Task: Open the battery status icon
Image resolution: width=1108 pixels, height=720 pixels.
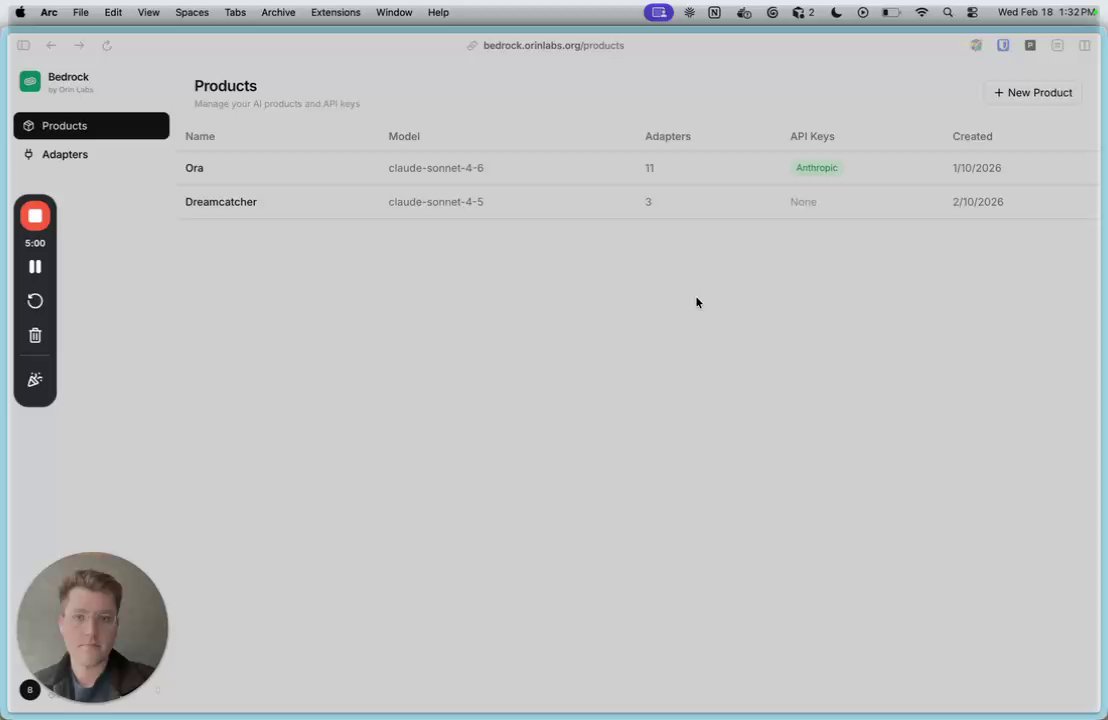Action: click(891, 12)
